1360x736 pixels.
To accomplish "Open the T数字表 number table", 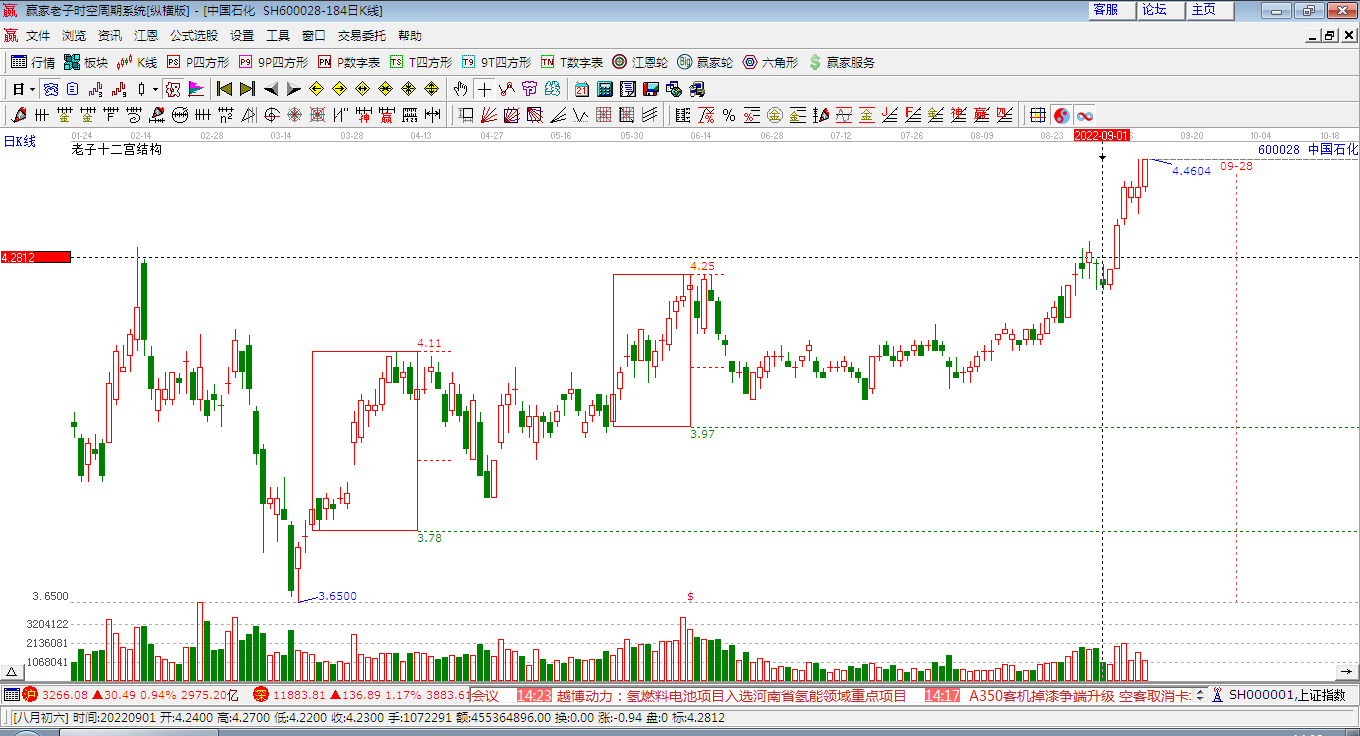I will (572, 62).
